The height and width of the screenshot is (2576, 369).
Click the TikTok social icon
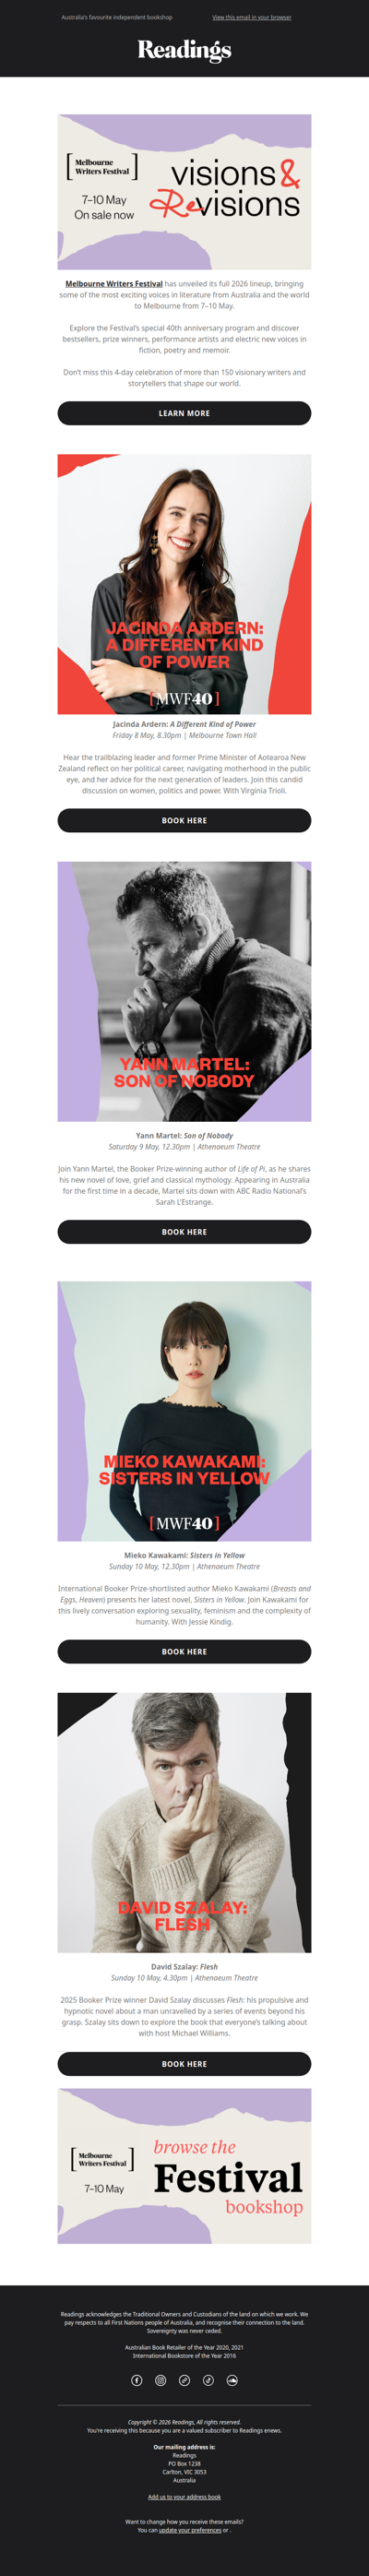208,2380
